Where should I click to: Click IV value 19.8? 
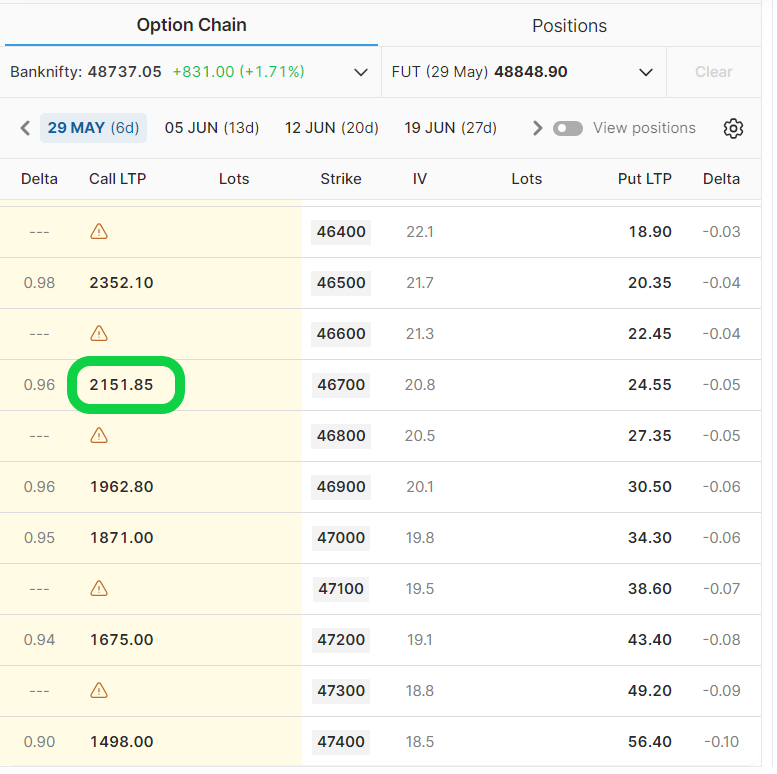point(420,538)
